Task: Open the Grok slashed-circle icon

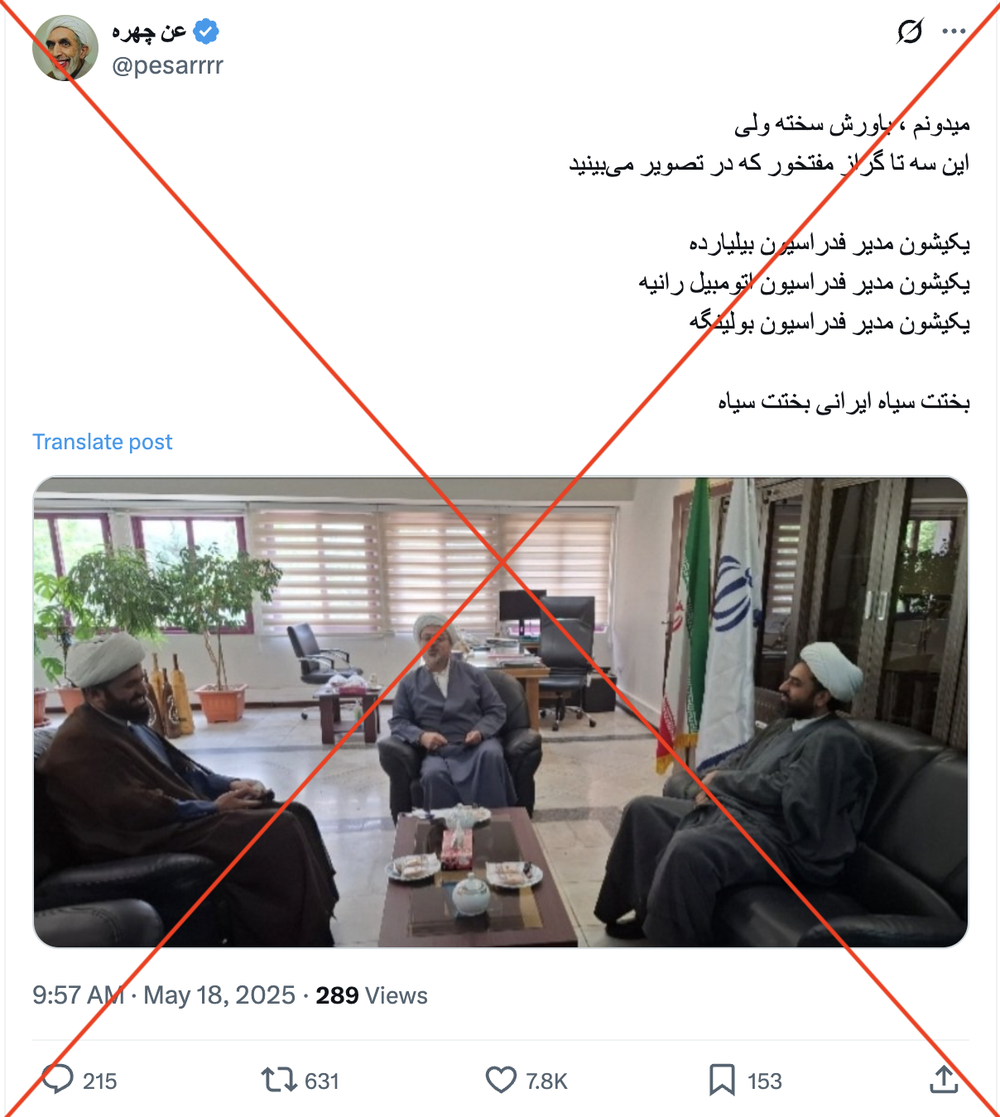Action: click(910, 31)
